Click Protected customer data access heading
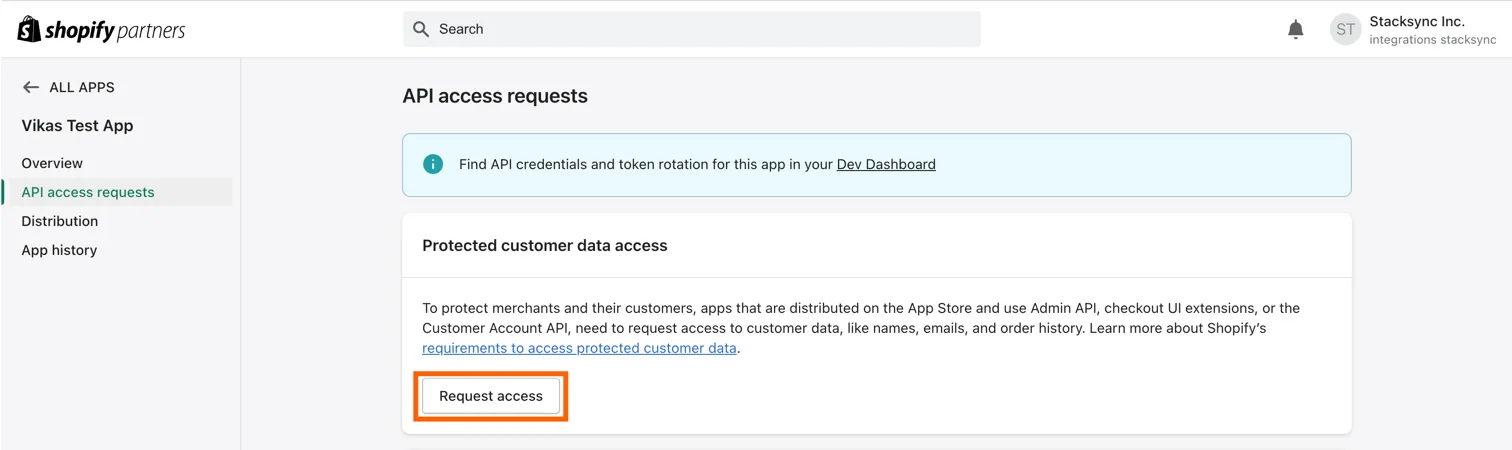This screenshot has height=450, width=1512. click(545, 245)
